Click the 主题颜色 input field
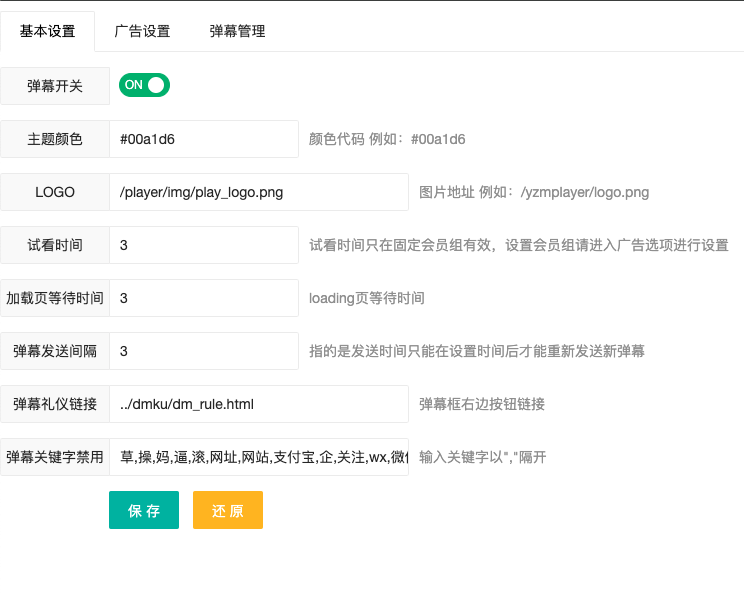The width and height of the screenshot is (744, 595). click(204, 139)
